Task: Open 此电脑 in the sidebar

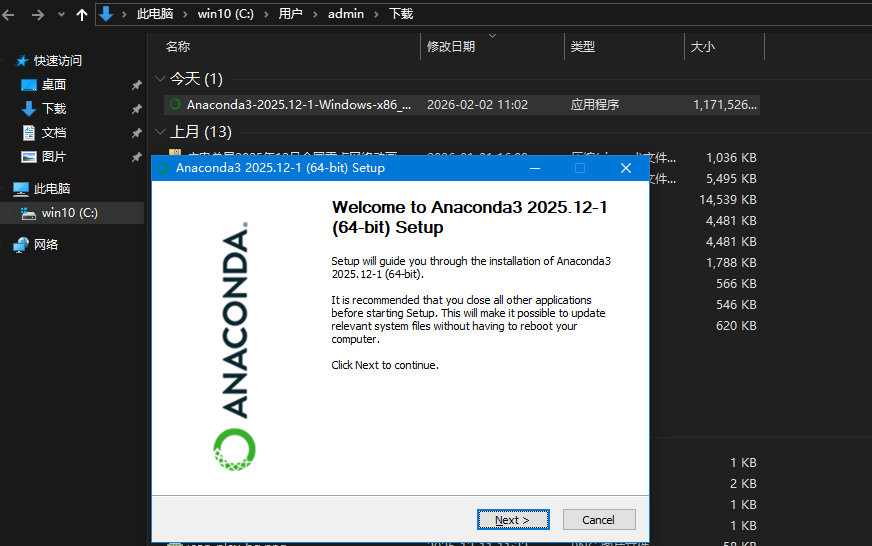Action: pos(52,188)
